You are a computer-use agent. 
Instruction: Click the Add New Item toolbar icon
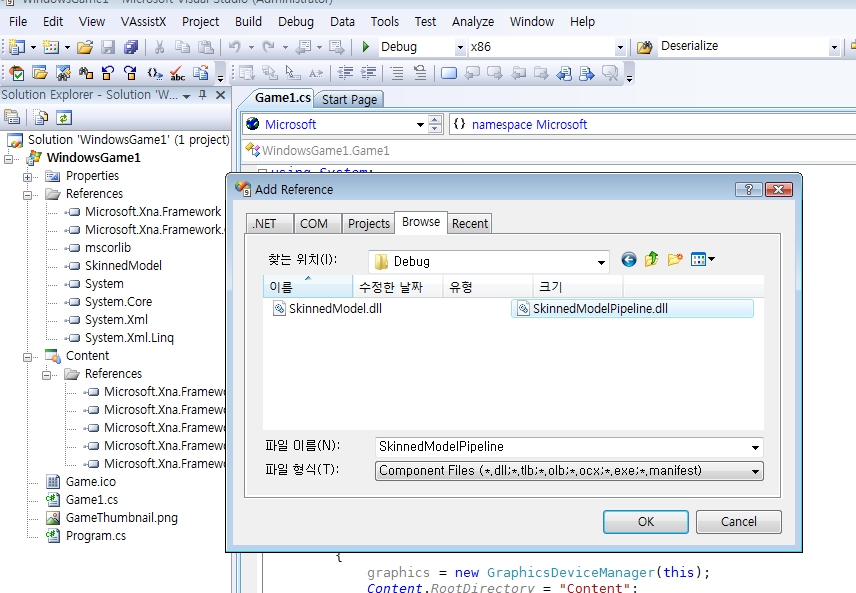point(51,47)
